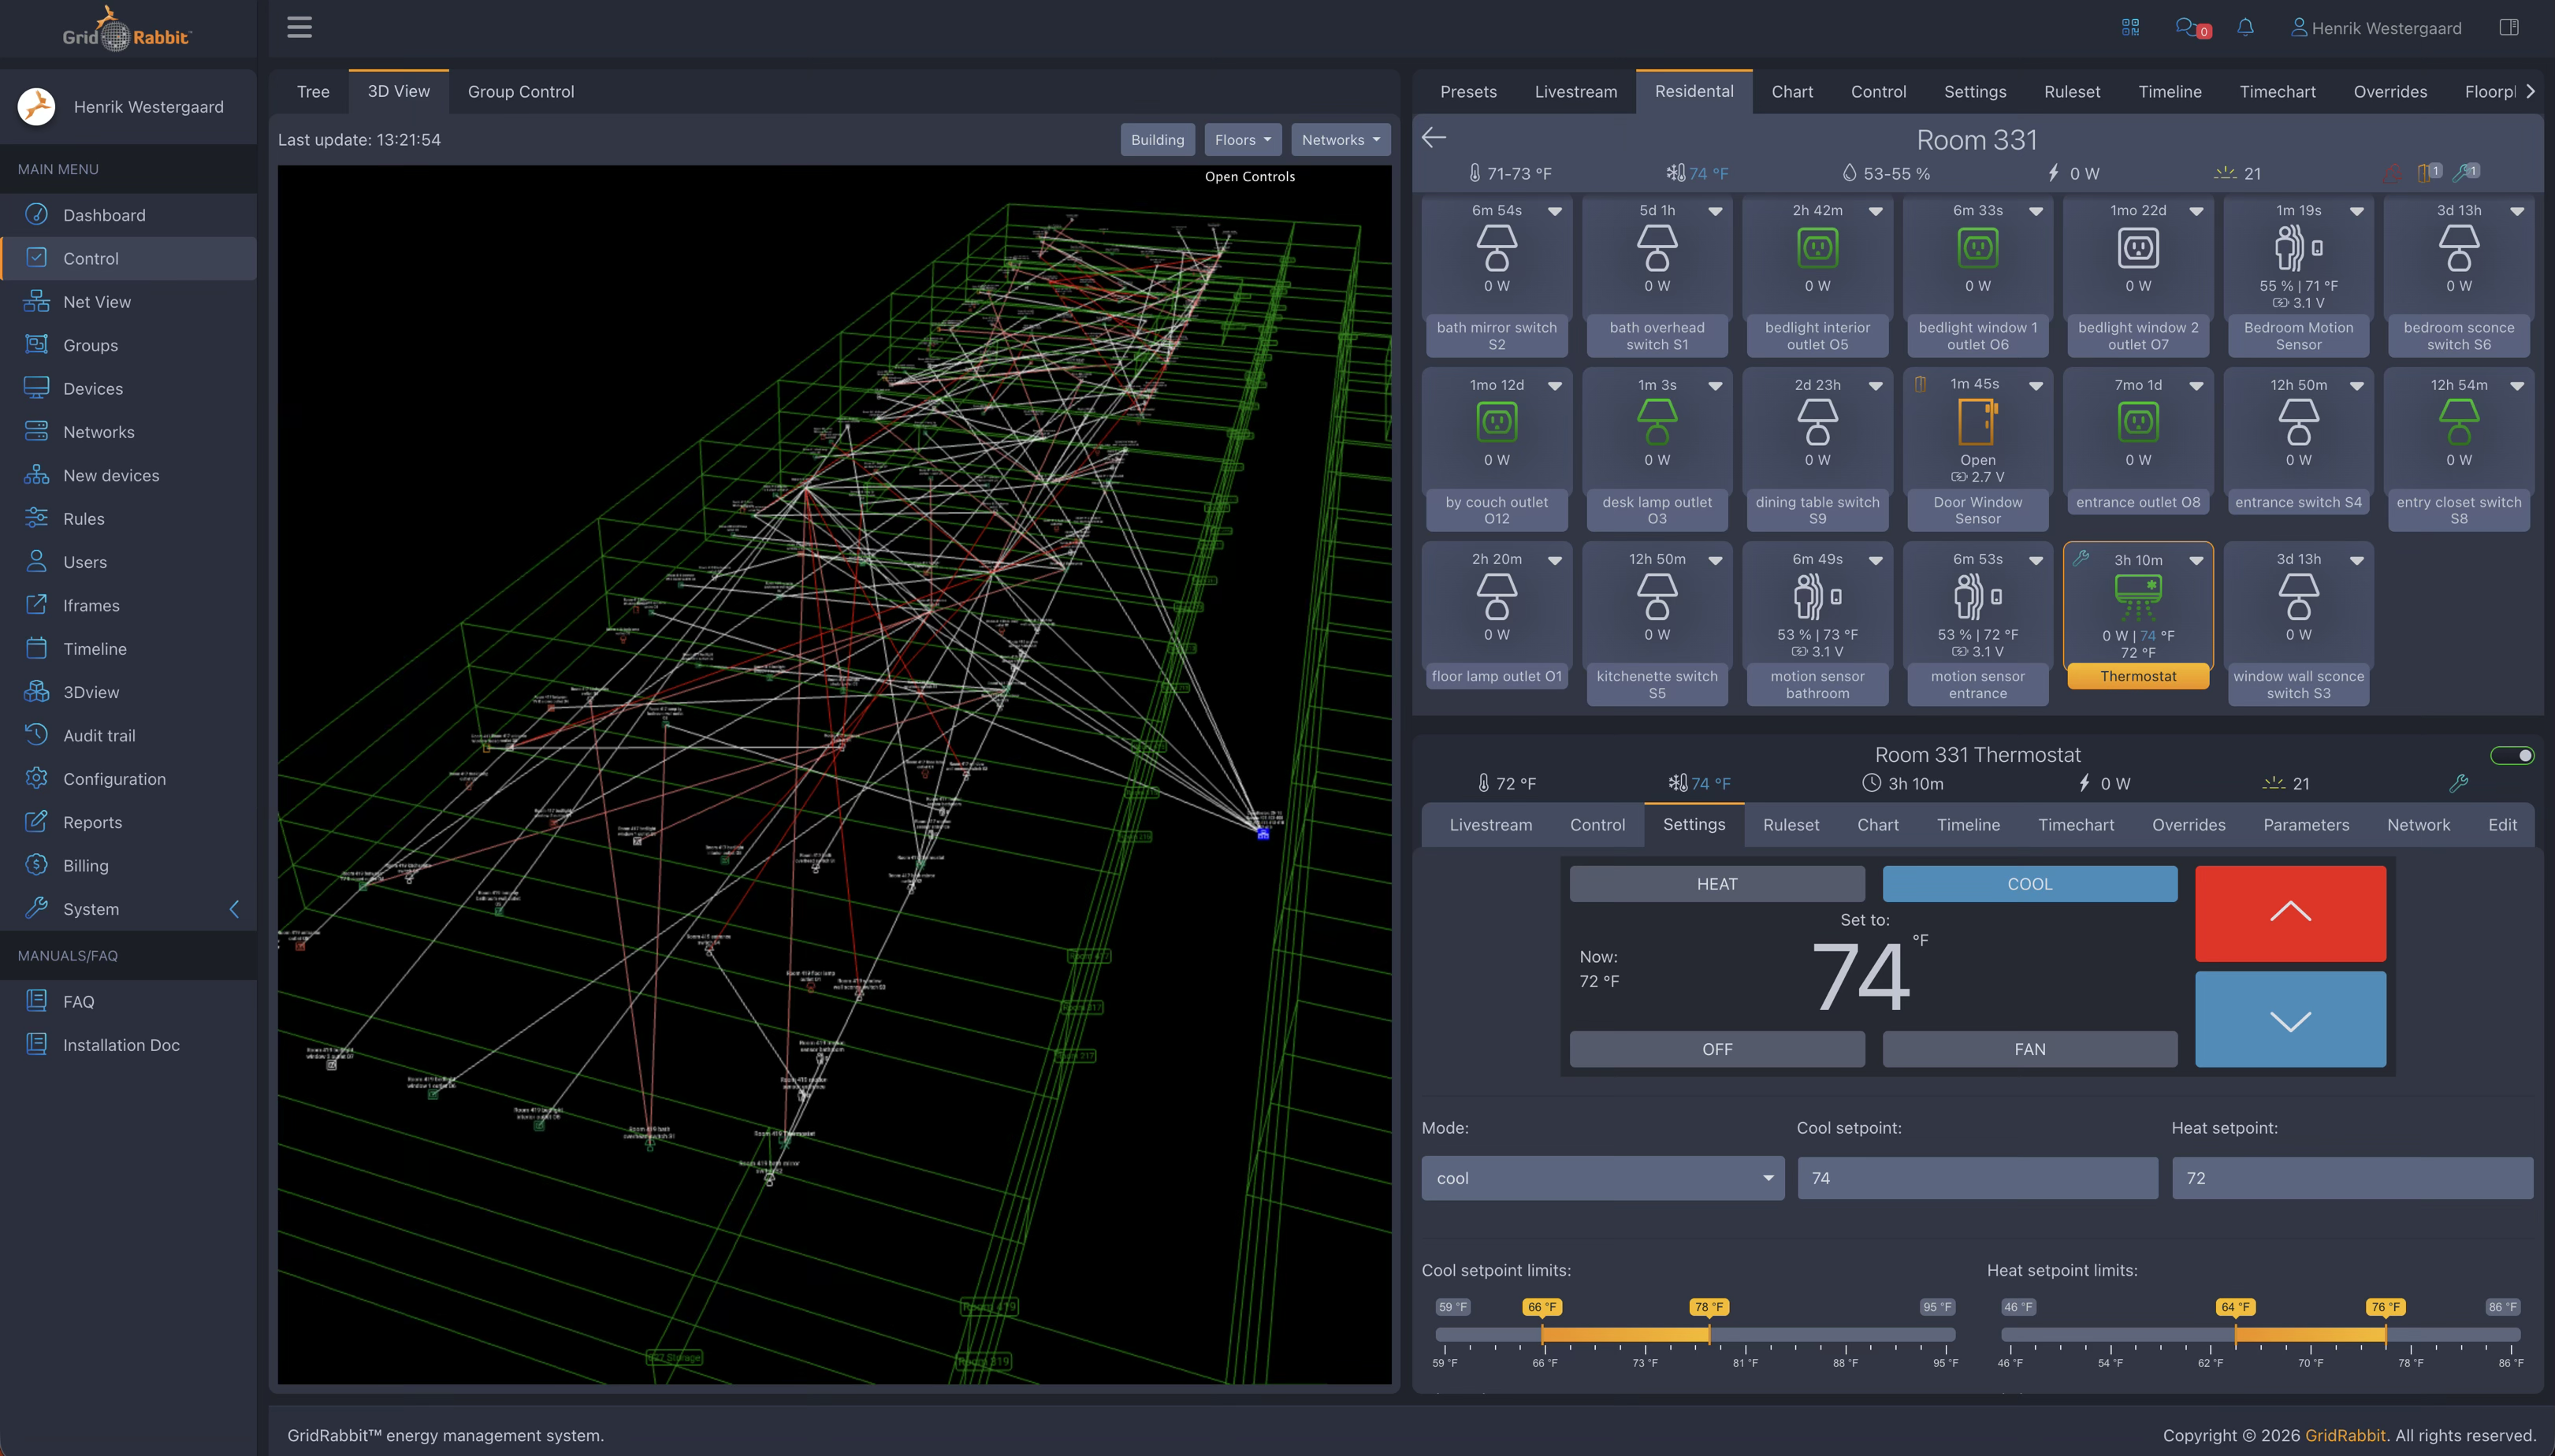The height and width of the screenshot is (1456, 2555).
Task: Click Open Controls in 3D view
Action: [x=1248, y=176]
